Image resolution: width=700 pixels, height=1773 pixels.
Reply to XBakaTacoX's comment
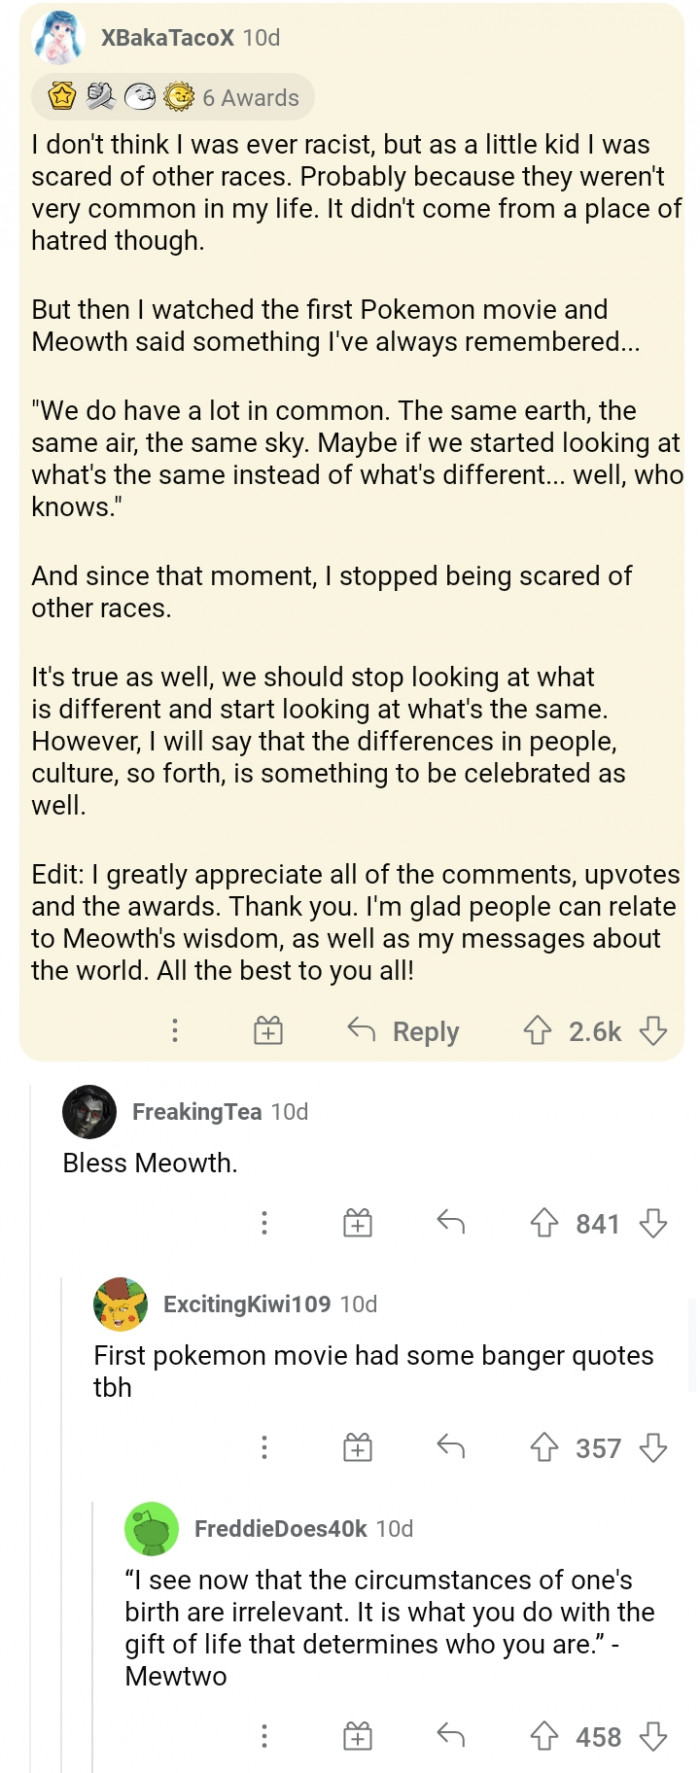point(403,1031)
